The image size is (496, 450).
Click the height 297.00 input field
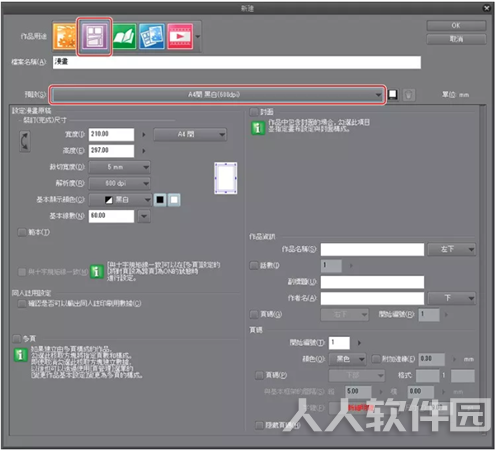111,151
